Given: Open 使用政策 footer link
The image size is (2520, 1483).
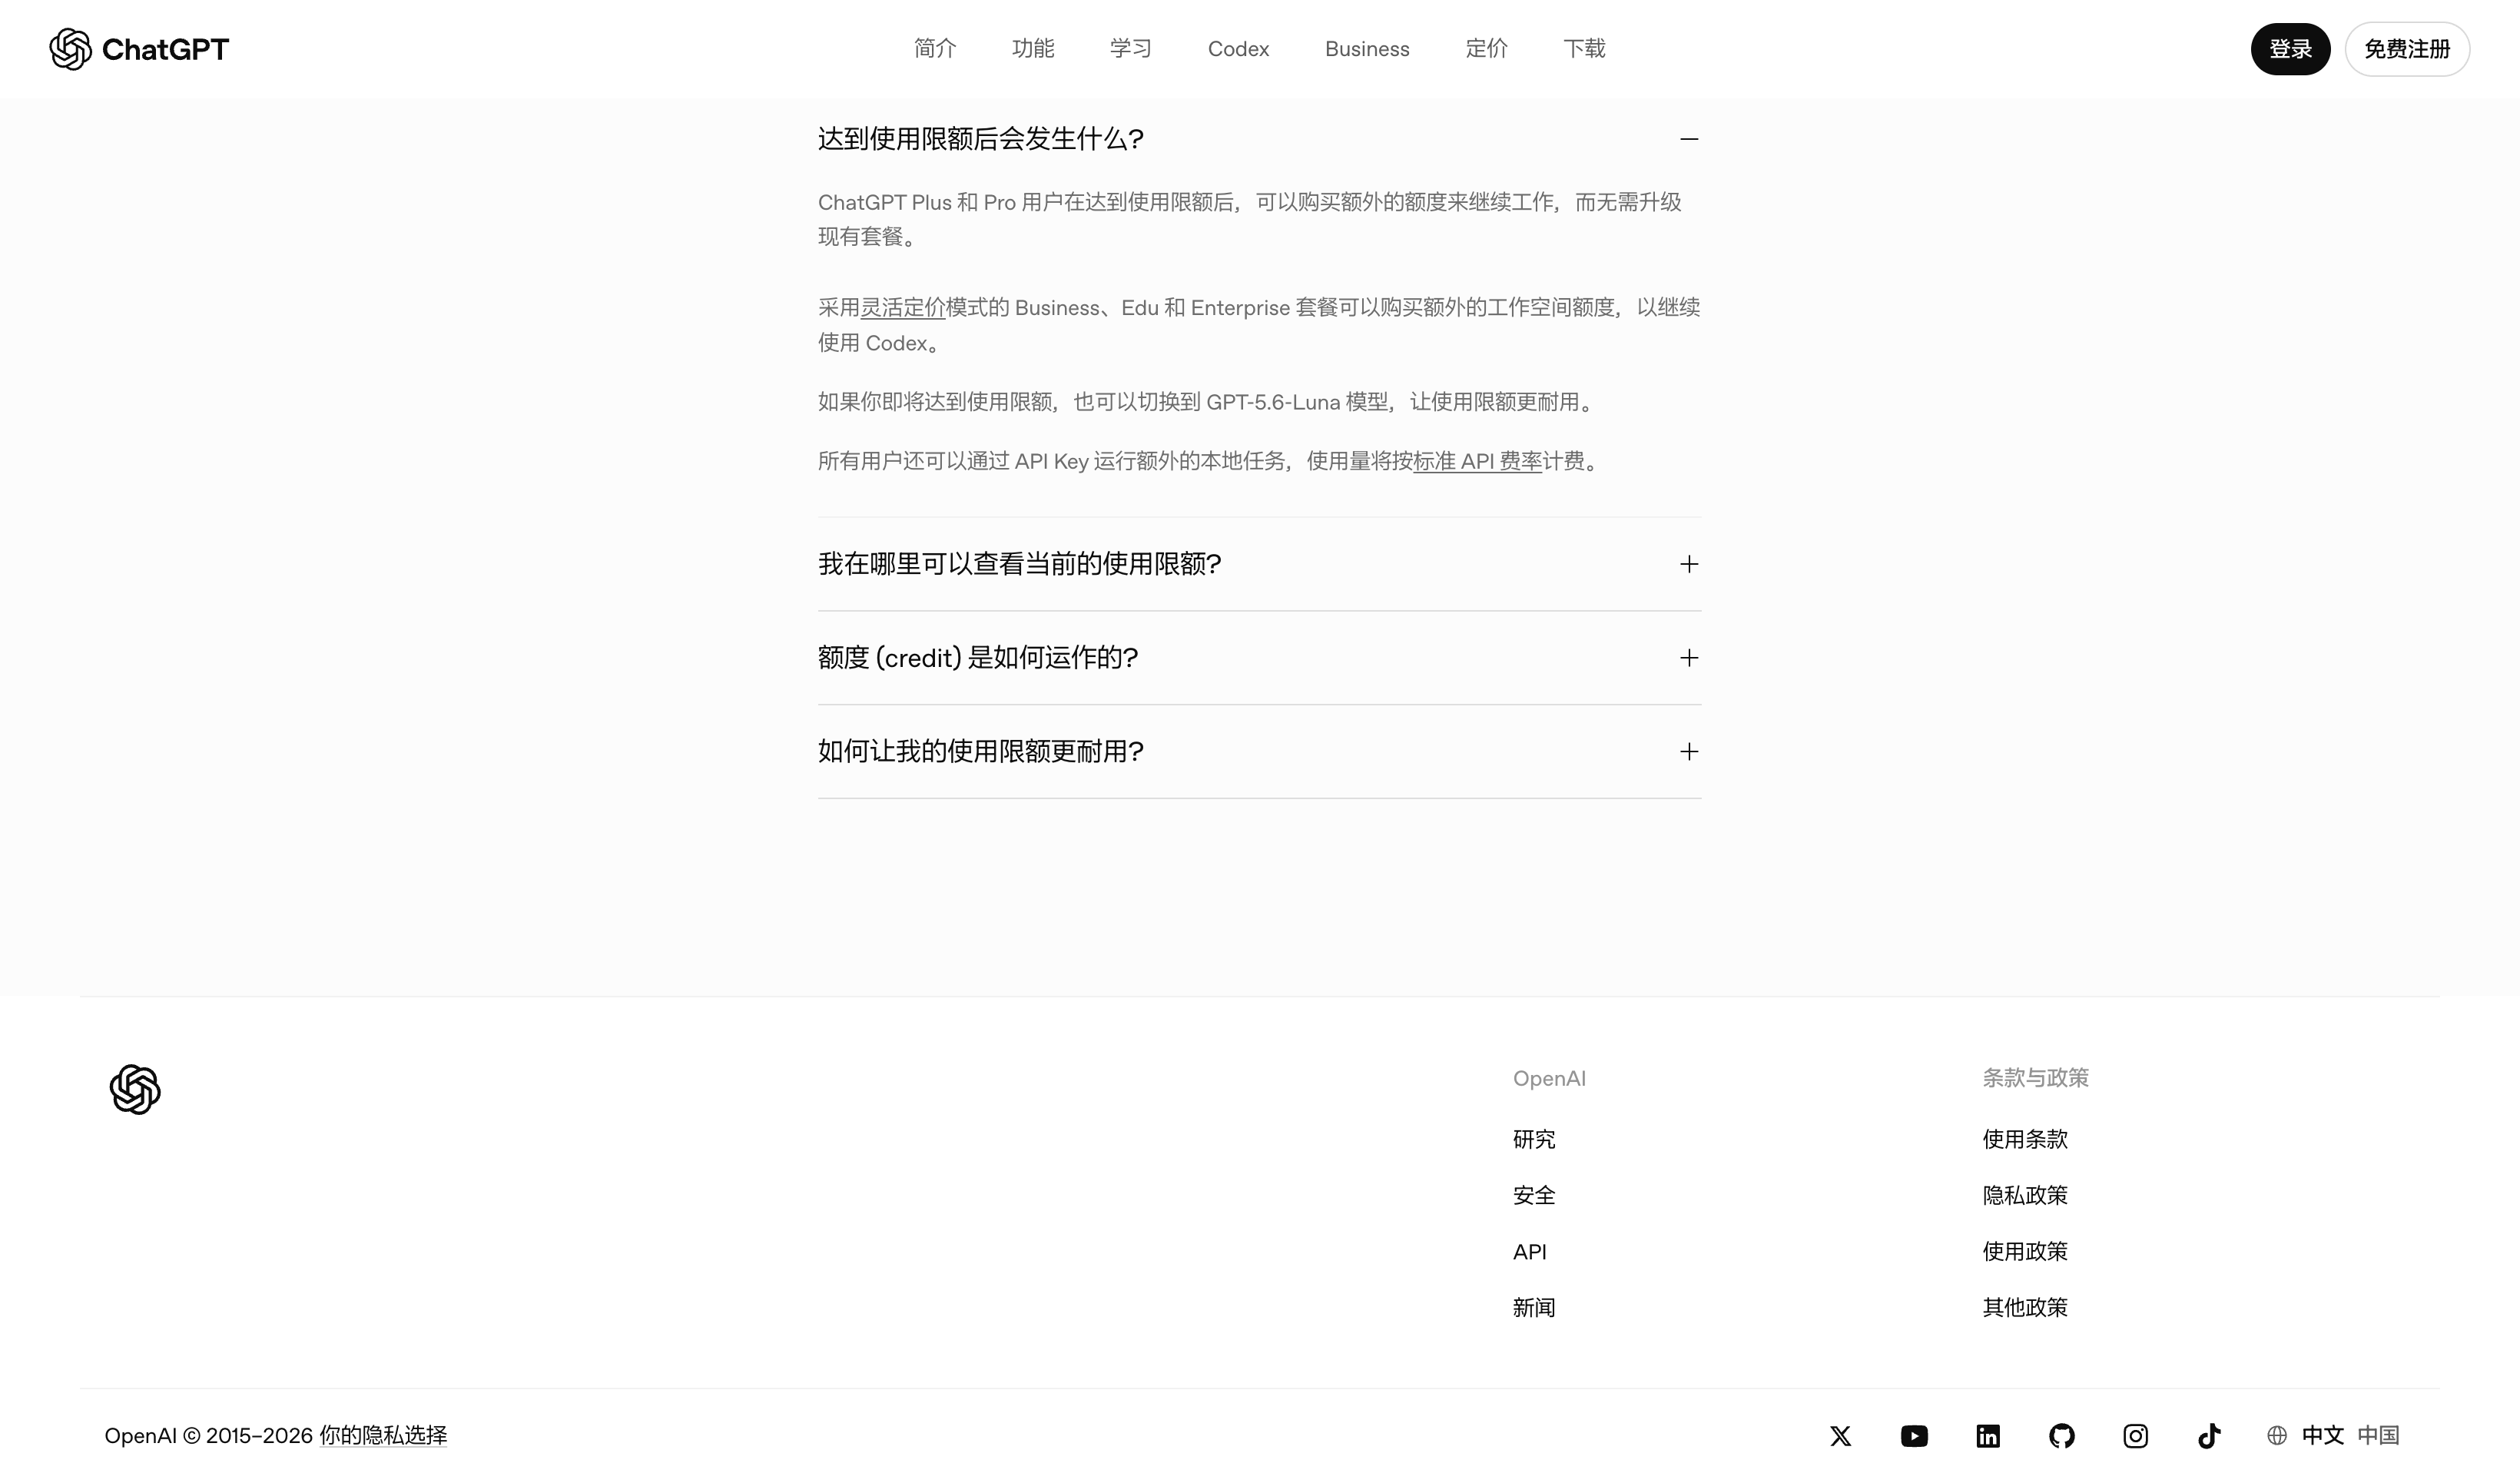Looking at the screenshot, I should (2025, 1251).
